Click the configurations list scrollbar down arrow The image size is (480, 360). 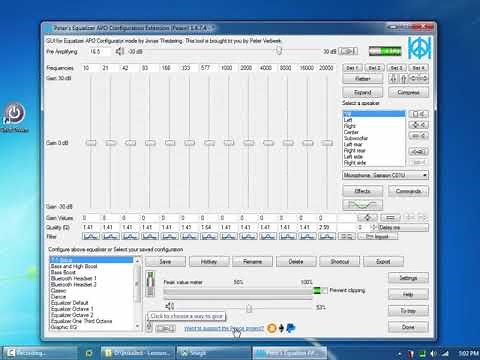click(138, 326)
